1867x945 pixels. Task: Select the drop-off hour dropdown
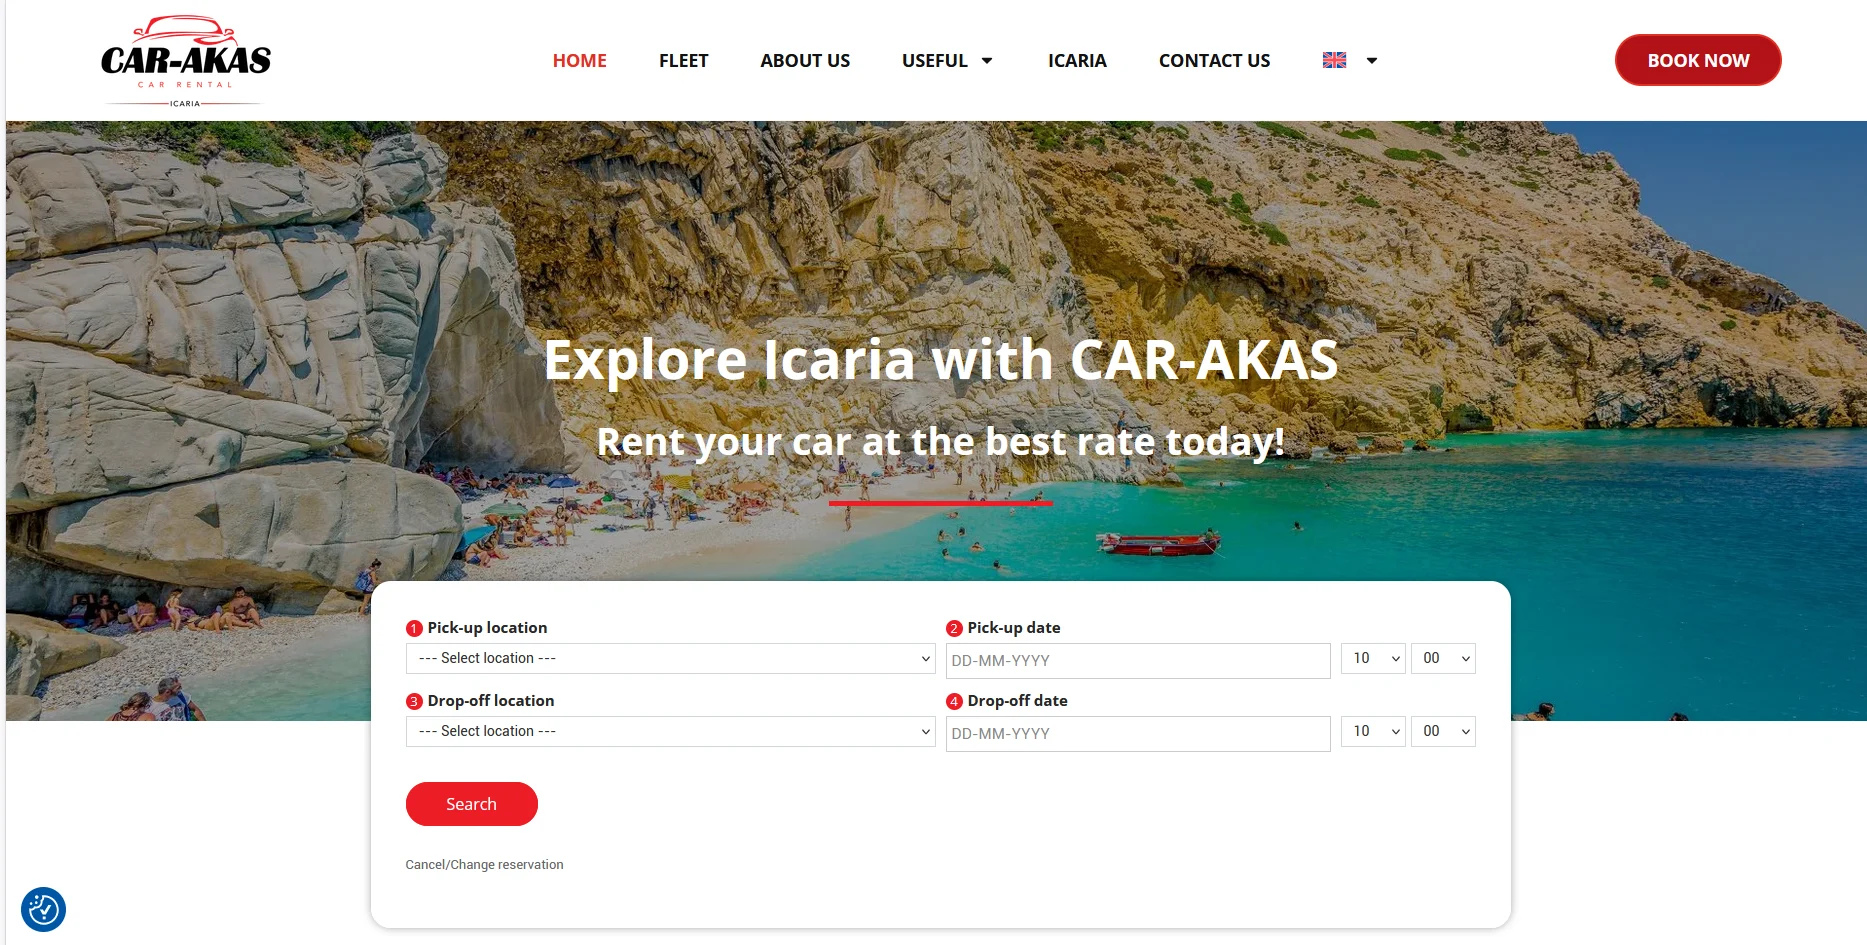pos(1373,731)
